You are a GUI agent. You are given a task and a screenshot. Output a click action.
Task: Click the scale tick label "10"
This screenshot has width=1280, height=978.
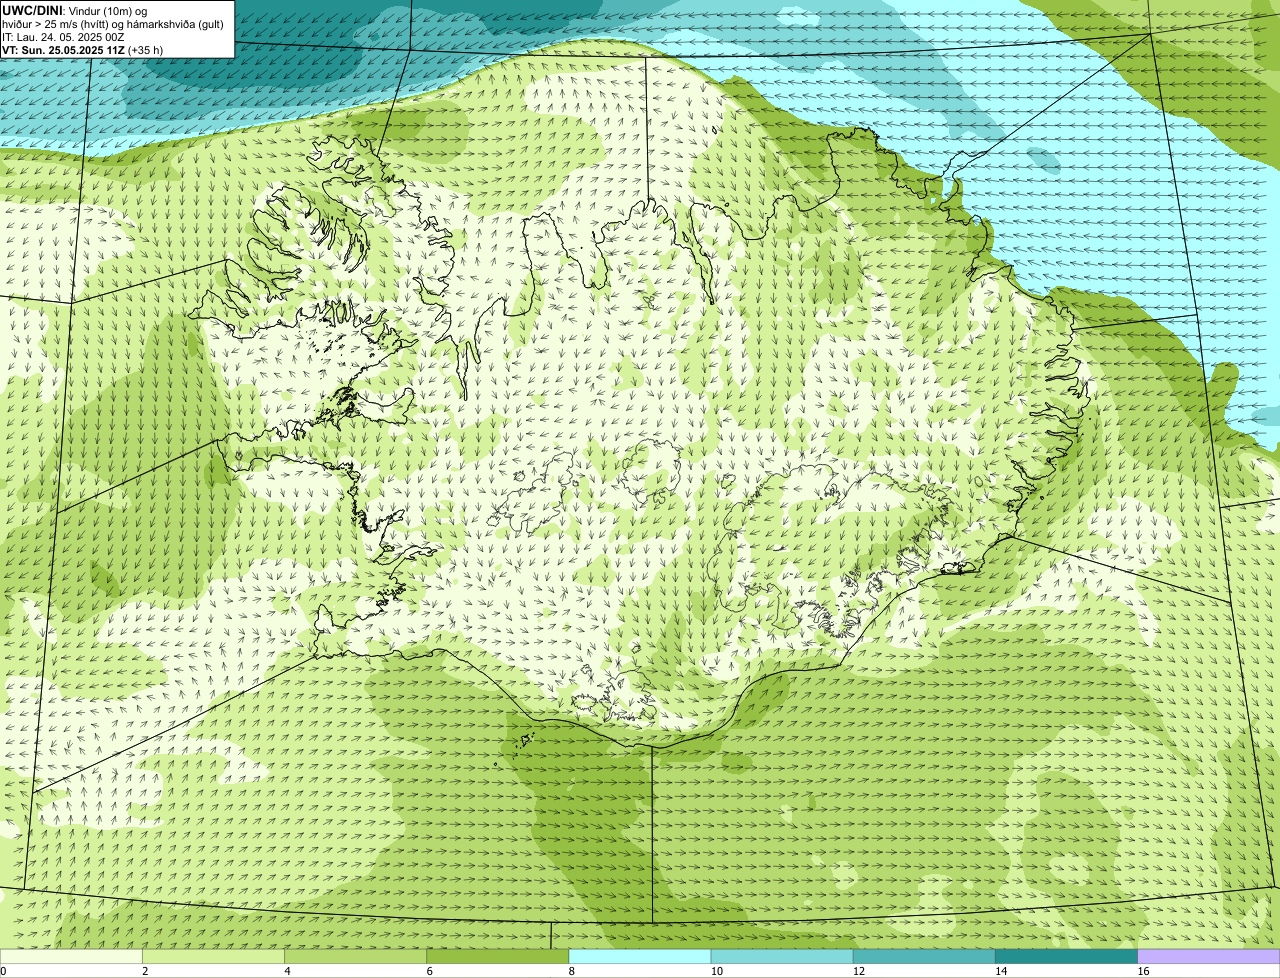click(717, 971)
